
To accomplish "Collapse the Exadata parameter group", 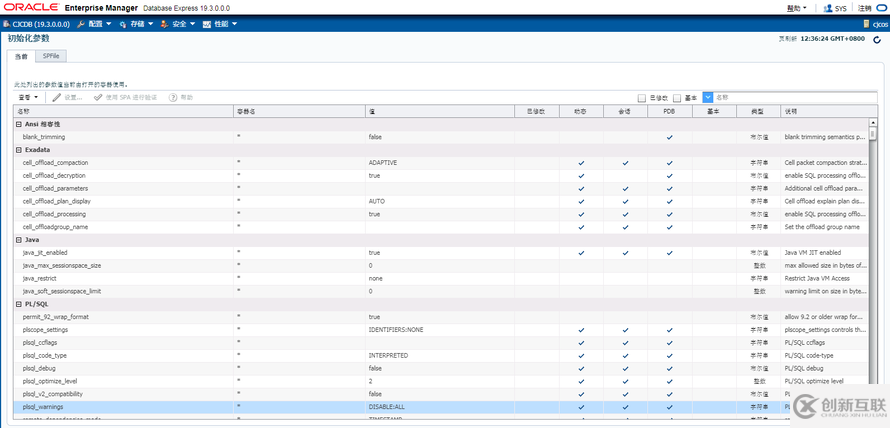I will point(18,149).
